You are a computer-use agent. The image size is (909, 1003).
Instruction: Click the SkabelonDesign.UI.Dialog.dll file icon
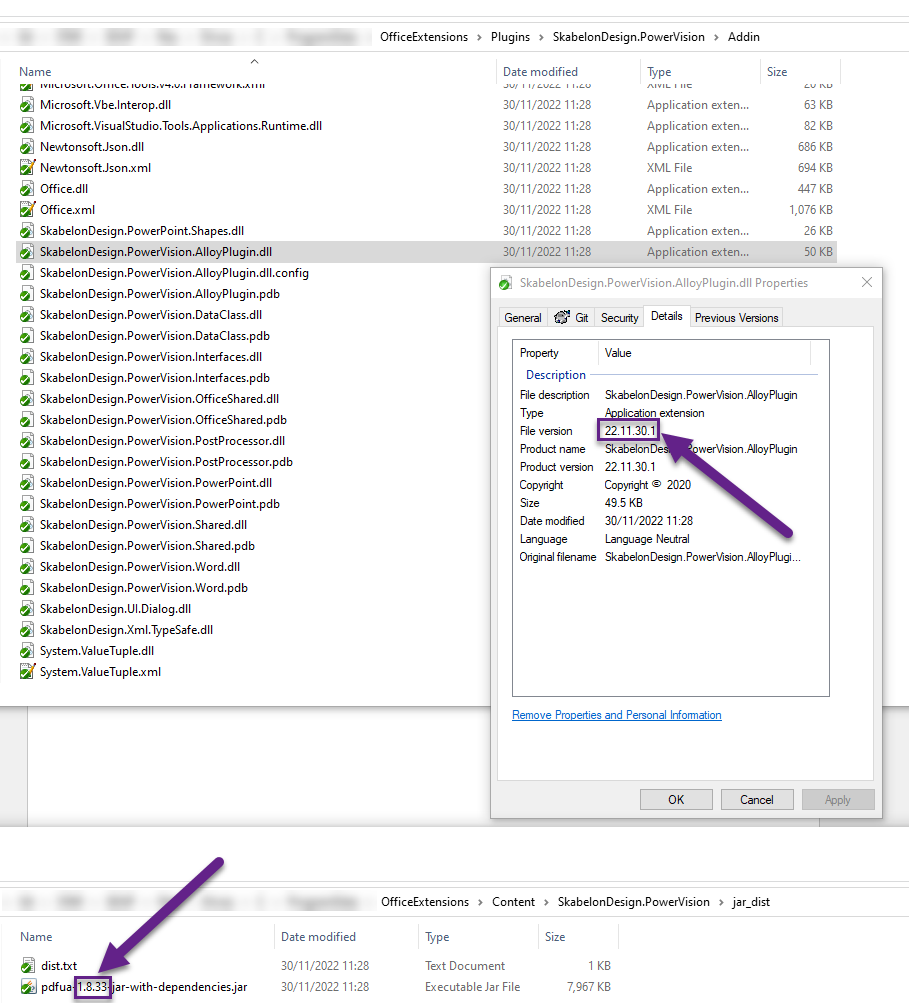coord(27,610)
